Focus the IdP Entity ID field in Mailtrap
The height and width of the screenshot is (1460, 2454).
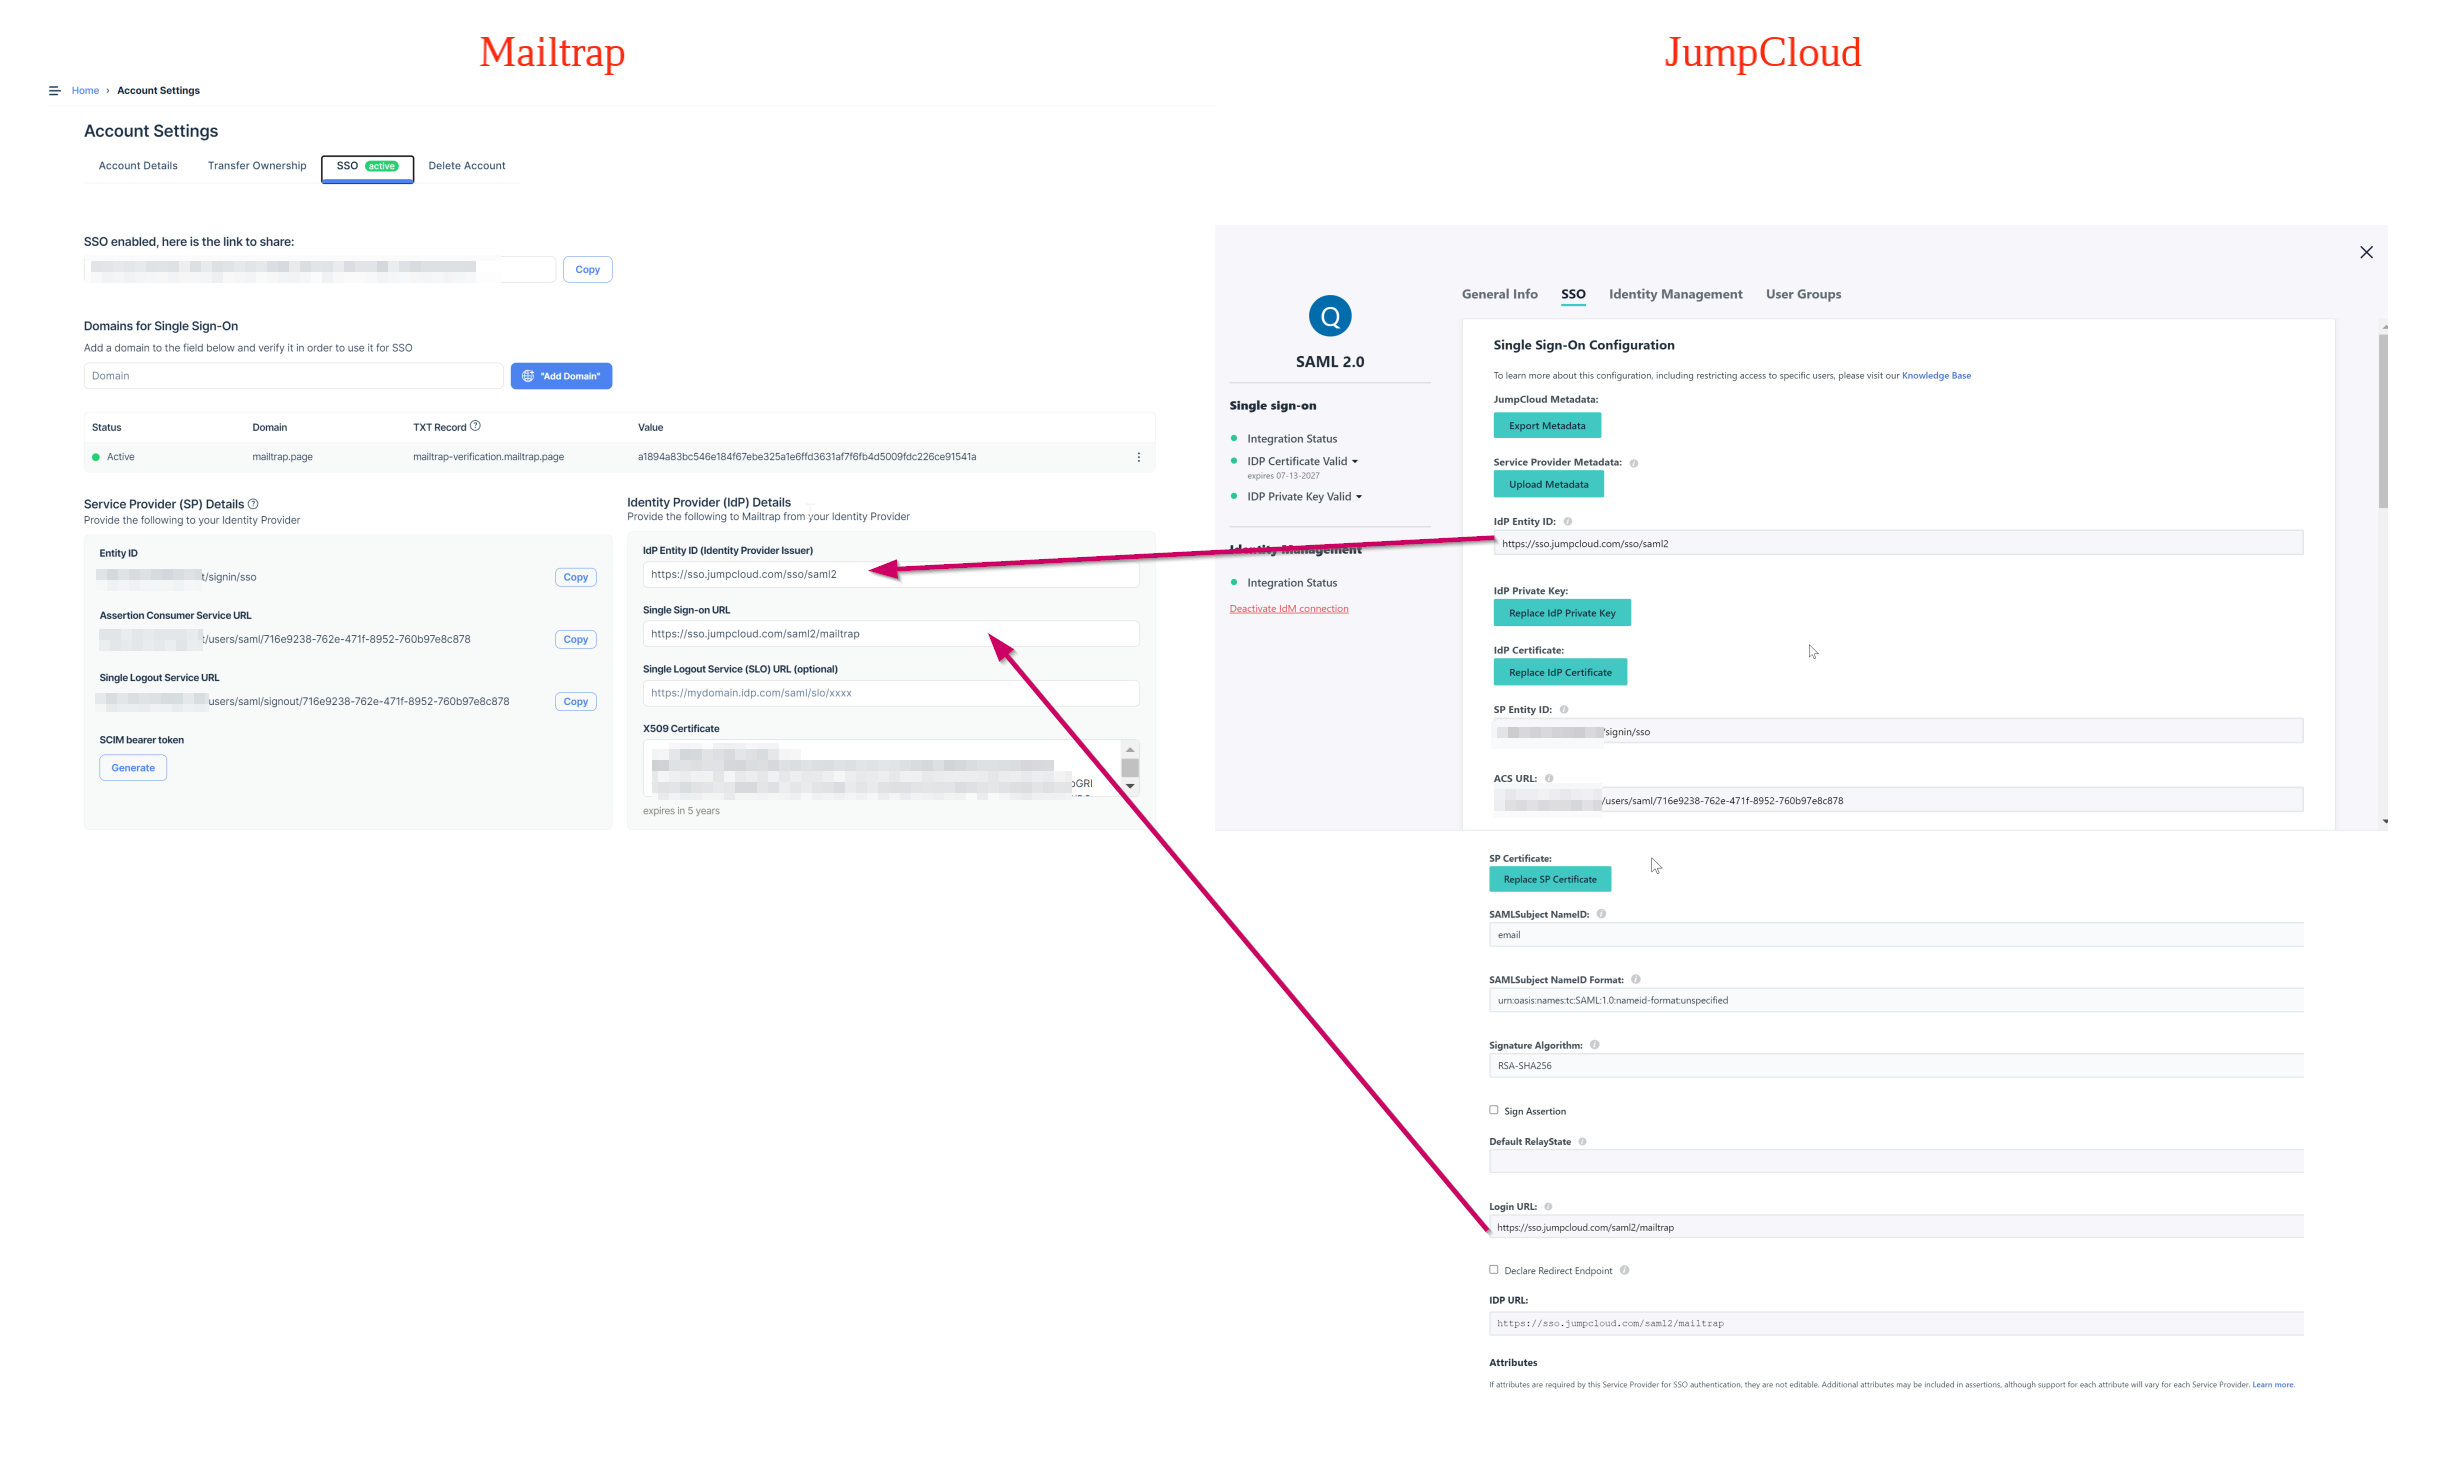point(890,575)
